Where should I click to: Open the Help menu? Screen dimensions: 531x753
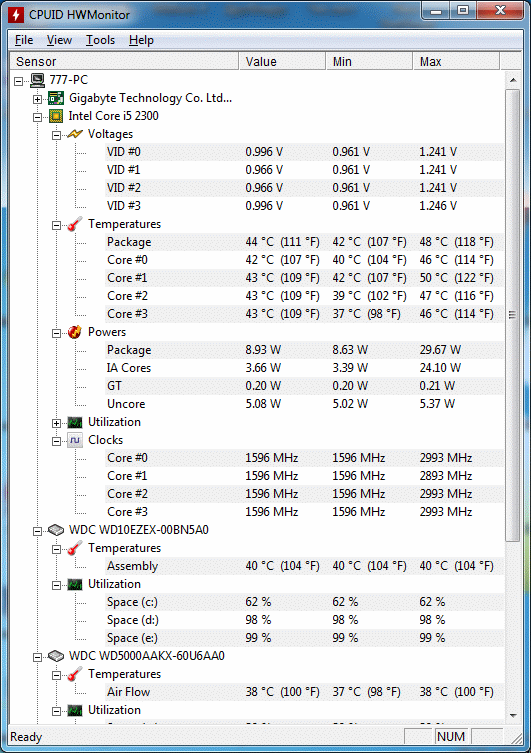(x=141, y=40)
